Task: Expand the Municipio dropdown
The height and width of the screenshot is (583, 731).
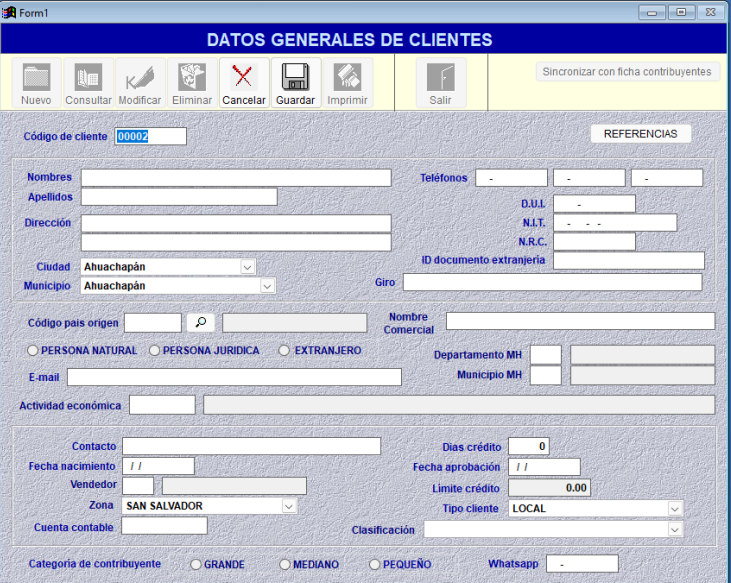Action: (267, 286)
